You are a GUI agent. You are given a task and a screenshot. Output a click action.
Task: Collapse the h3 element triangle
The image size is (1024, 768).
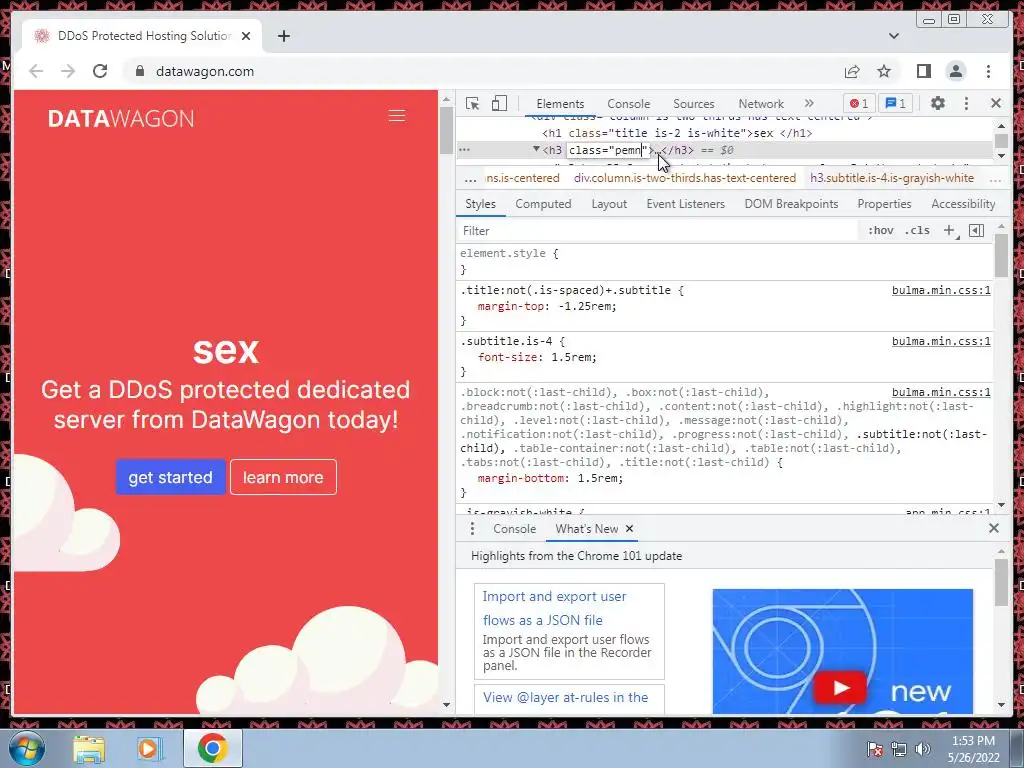(x=536, y=150)
